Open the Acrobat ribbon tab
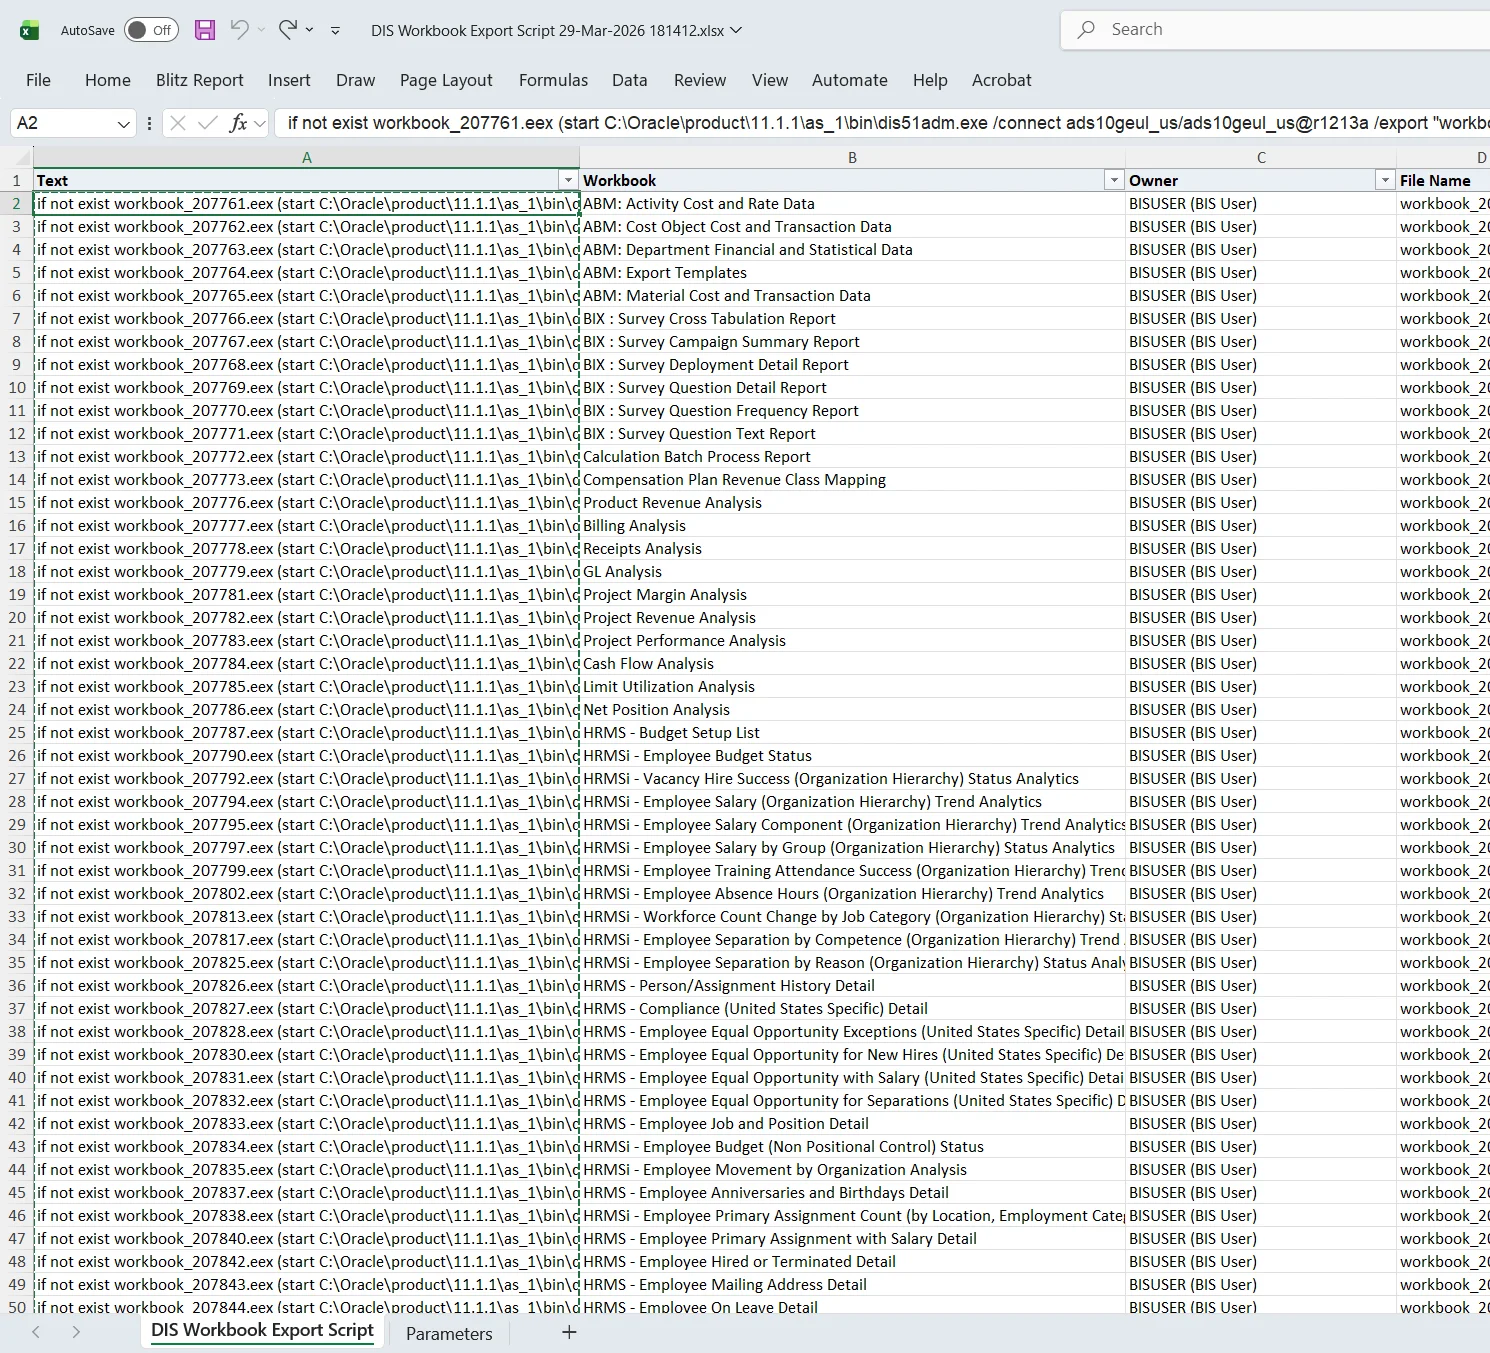 tap(1002, 80)
